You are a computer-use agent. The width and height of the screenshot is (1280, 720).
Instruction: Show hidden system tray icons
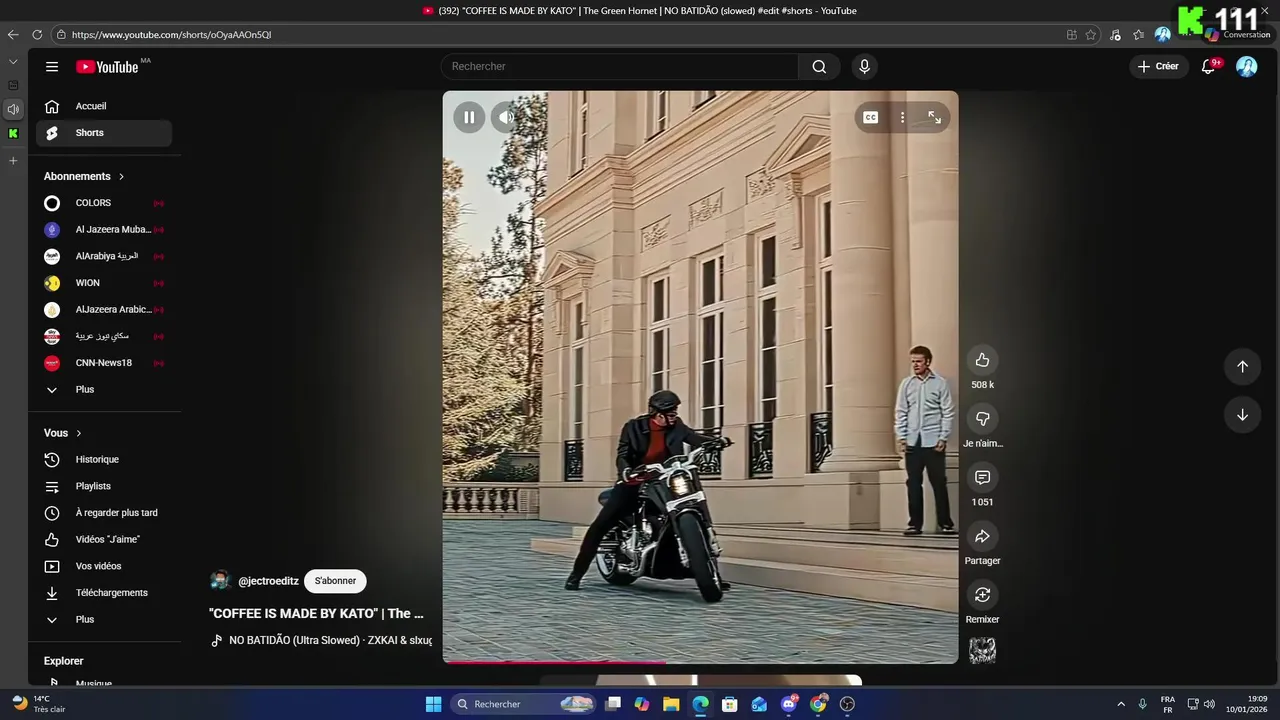(x=1120, y=704)
